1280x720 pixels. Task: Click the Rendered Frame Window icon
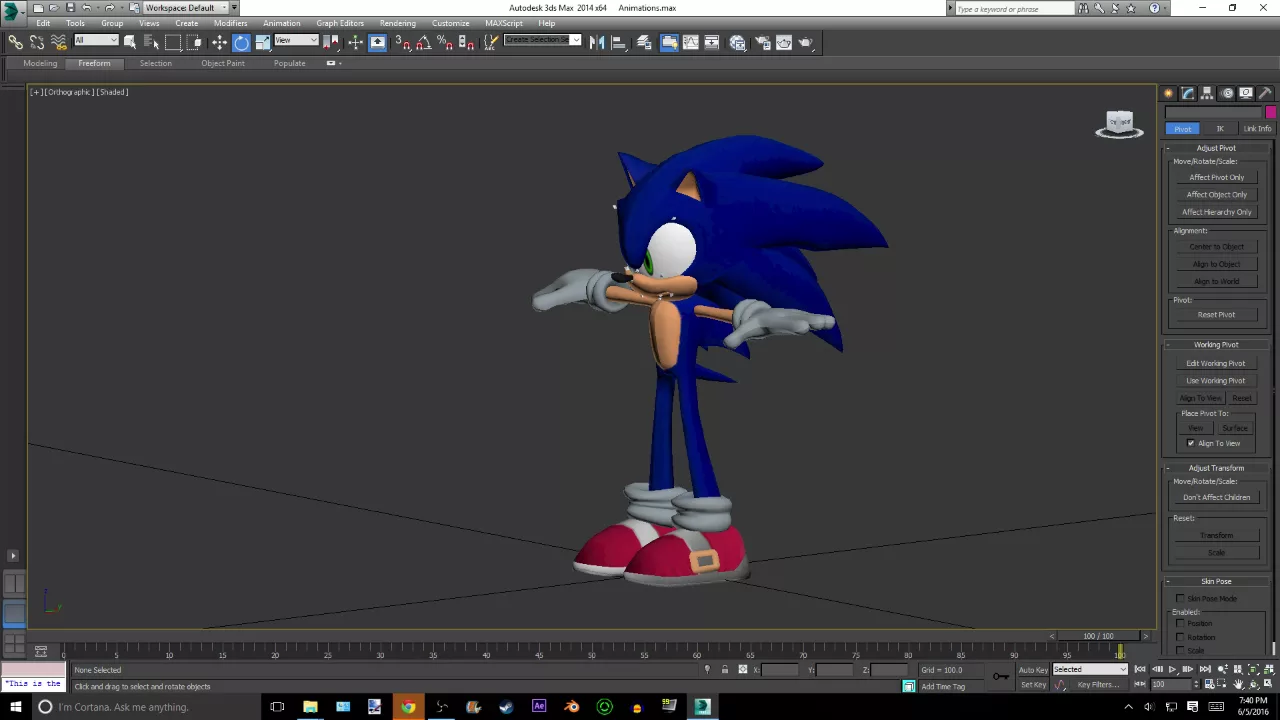pyautogui.click(x=784, y=42)
